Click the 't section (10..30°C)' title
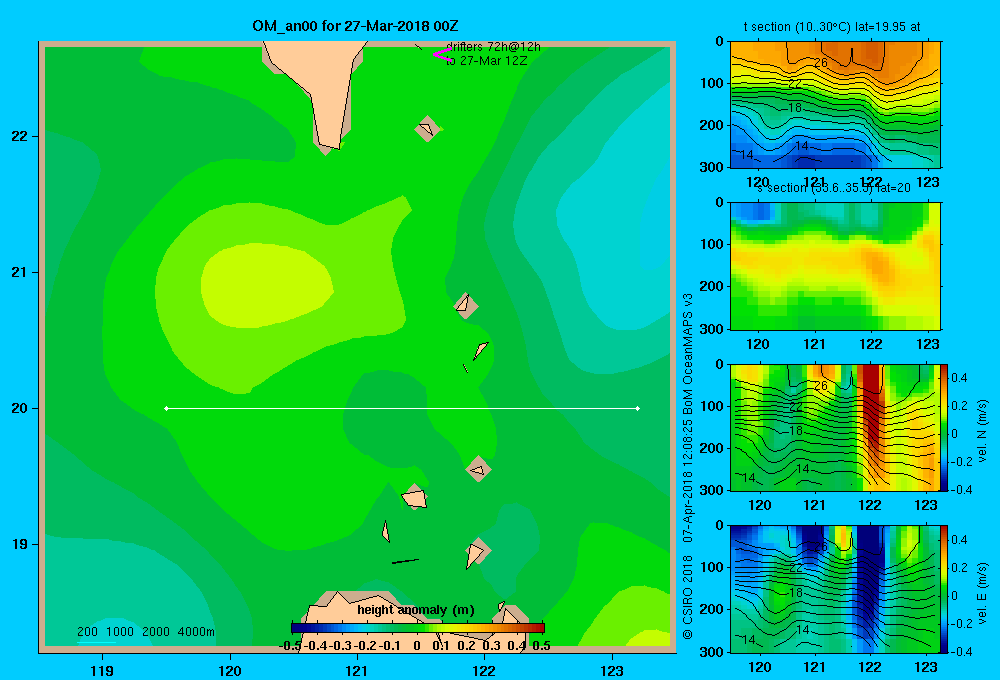 click(832, 27)
